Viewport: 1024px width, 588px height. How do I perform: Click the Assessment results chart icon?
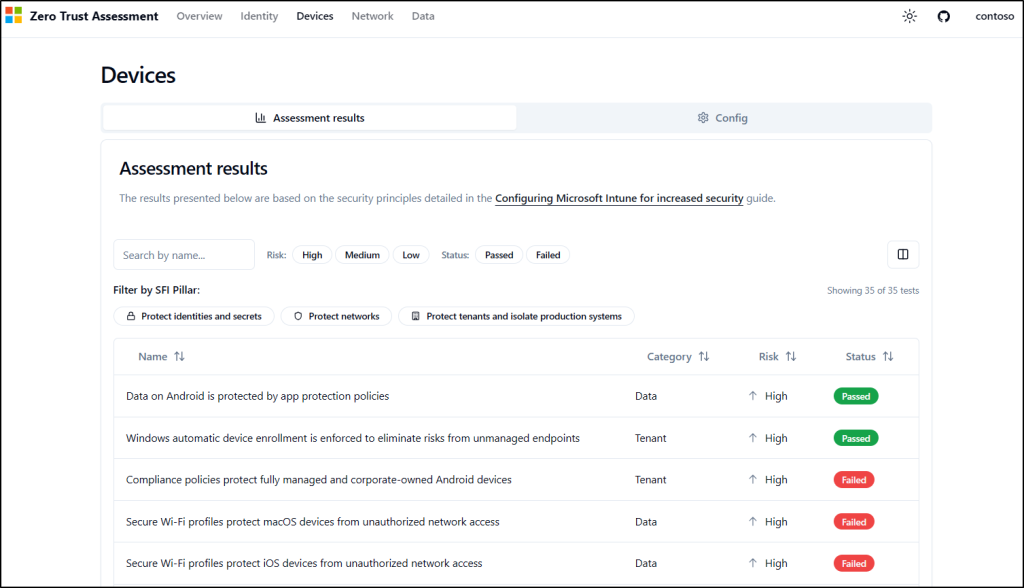point(261,118)
